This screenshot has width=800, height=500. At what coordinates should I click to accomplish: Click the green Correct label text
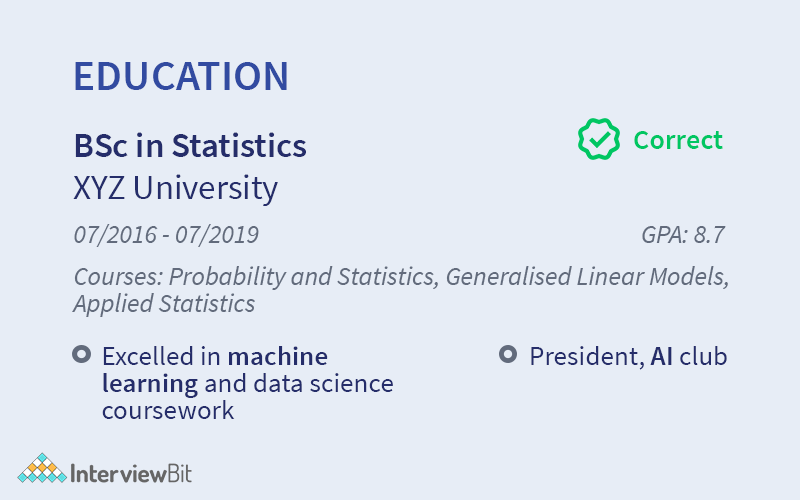[678, 140]
